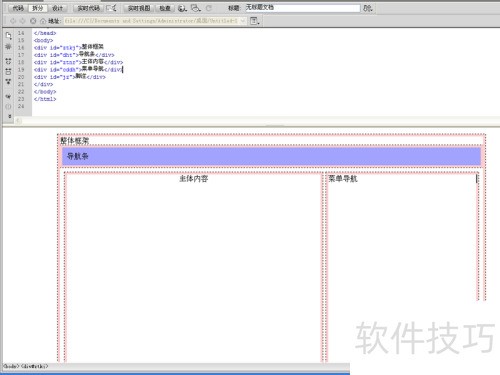Image resolution: width=500 pixels, height=375 pixels.
Task: Click code line 19 with 菜单导航
Action: [78, 69]
